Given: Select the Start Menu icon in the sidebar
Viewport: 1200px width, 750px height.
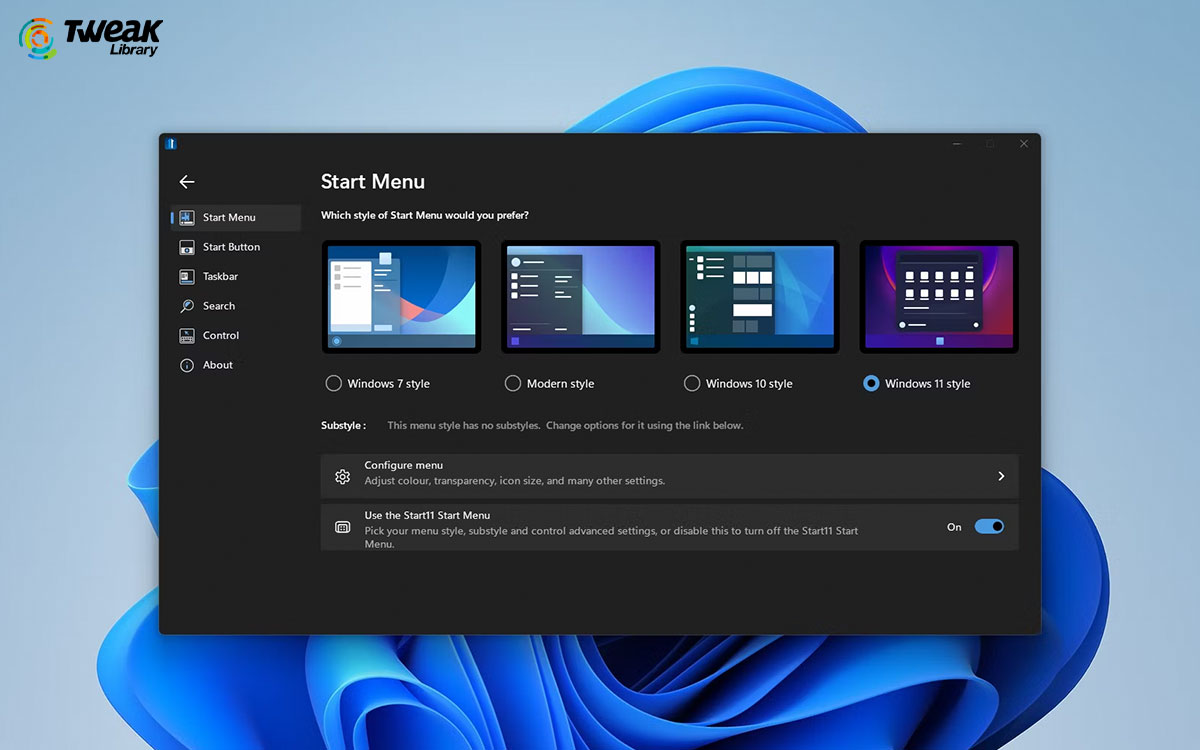Looking at the screenshot, I should tap(188, 217).
